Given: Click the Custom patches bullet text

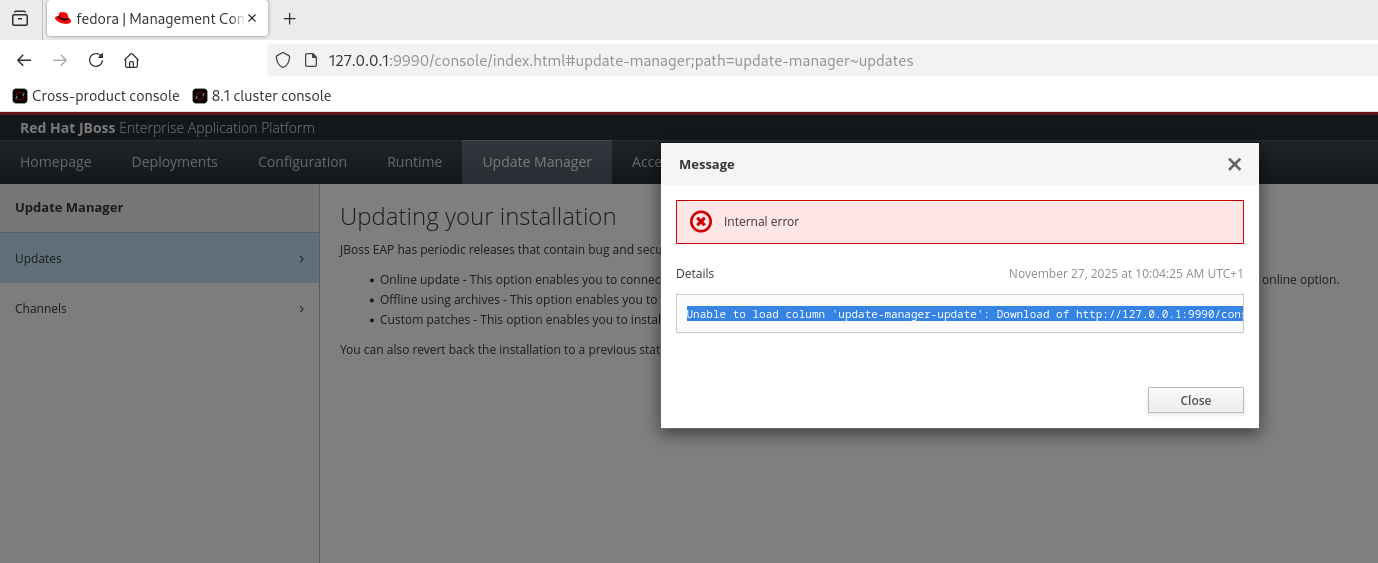Looking at the screenshot, I should (x=520, y=319).
